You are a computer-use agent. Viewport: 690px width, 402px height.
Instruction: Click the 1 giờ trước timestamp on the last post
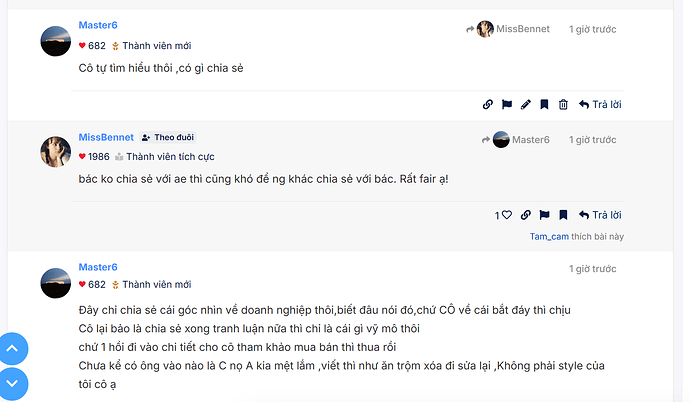593,269
